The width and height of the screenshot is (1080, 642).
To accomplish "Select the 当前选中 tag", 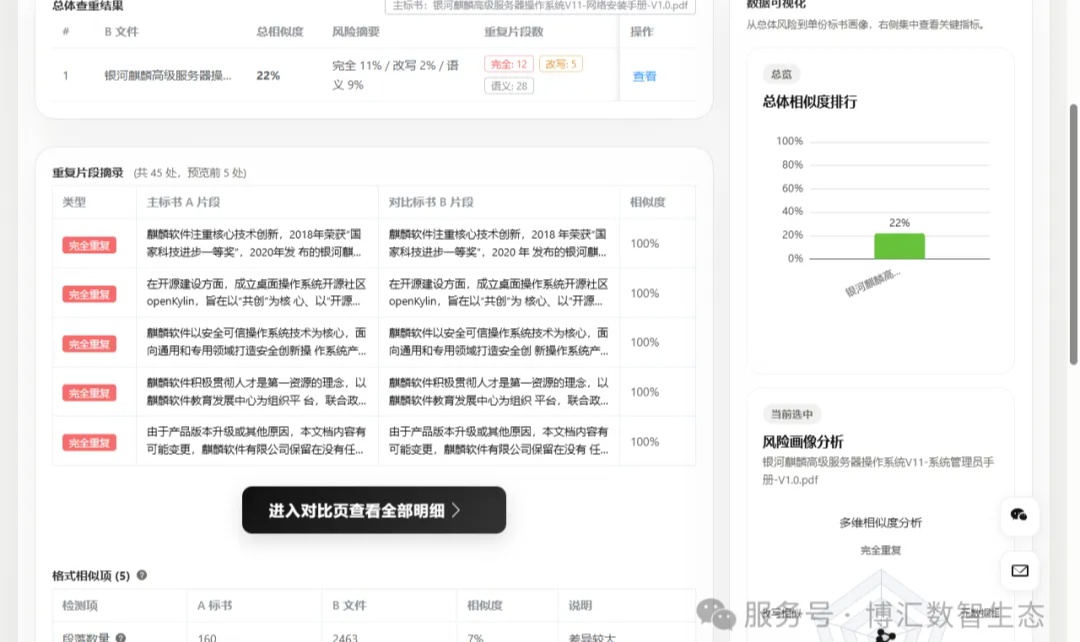I will [x=791, y=414].
